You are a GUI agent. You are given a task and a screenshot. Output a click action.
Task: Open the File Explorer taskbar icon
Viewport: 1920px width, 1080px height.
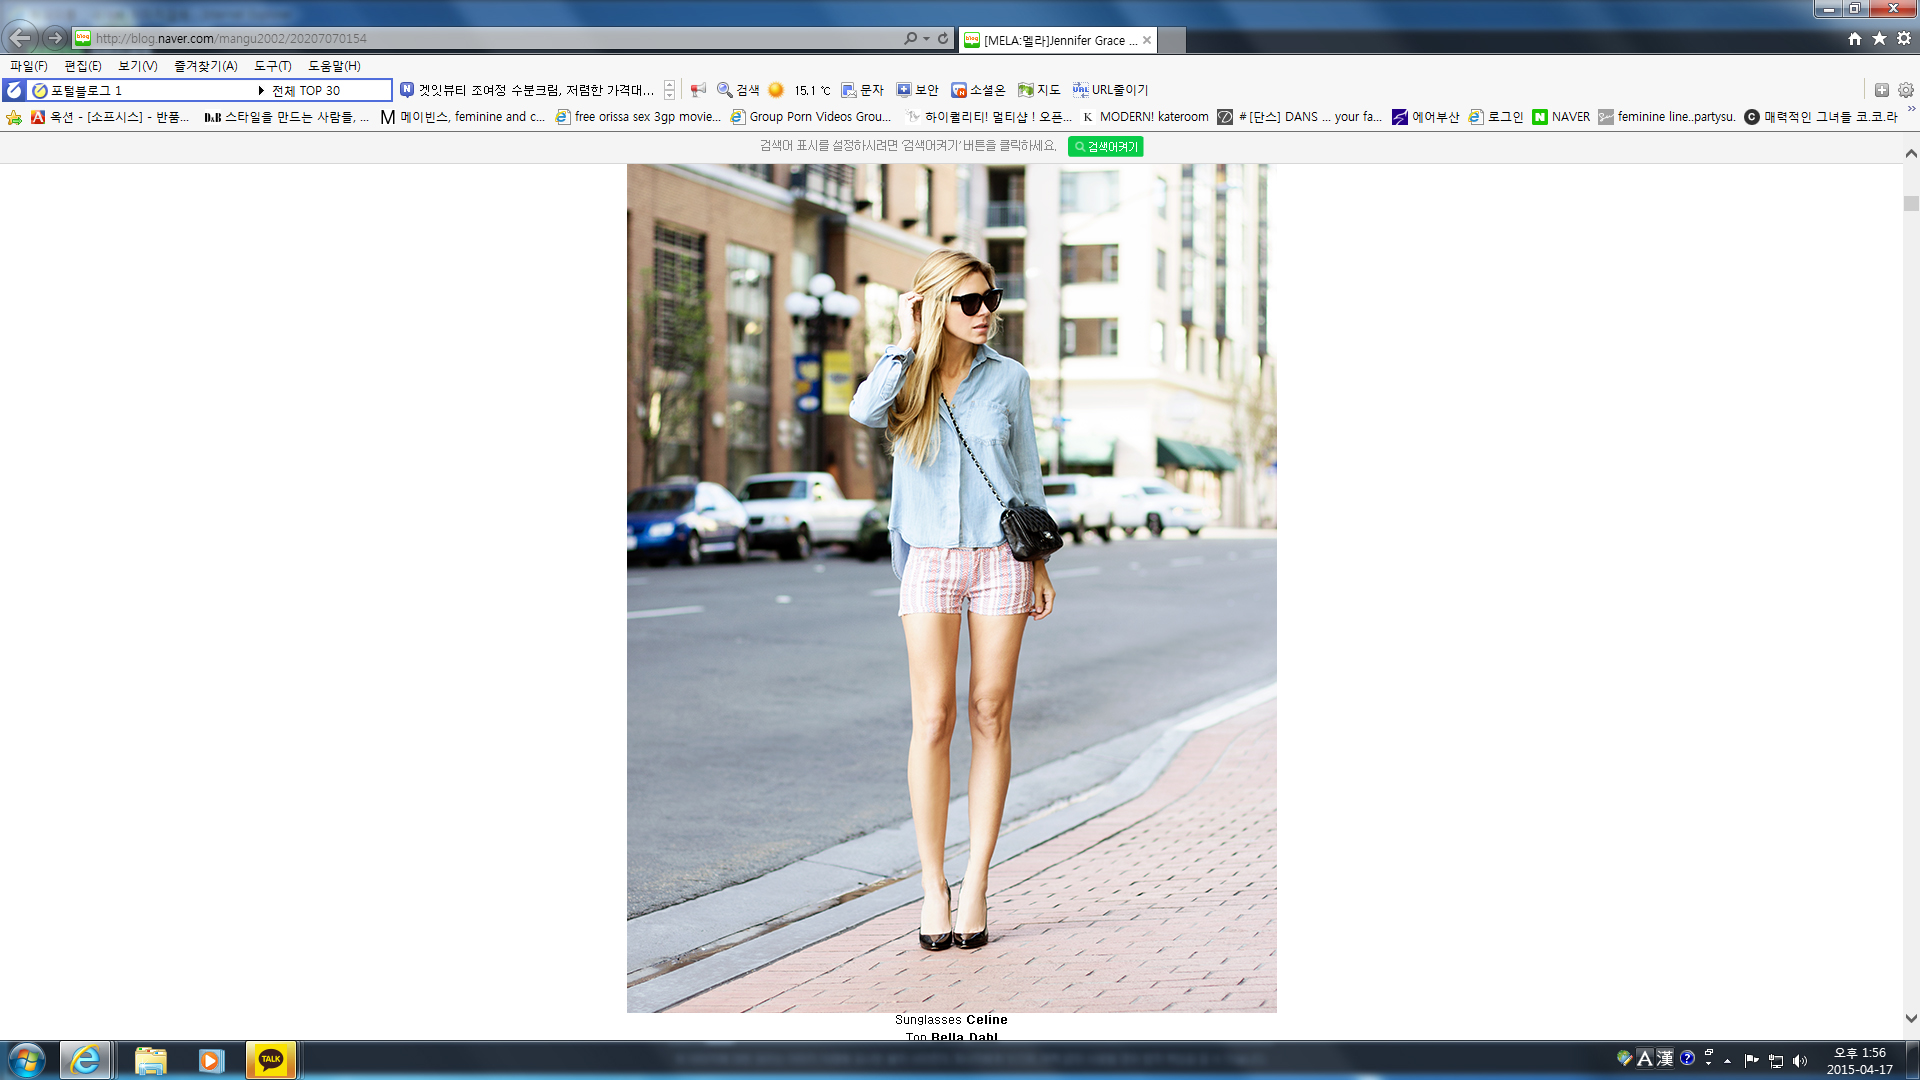(150, 1060)
